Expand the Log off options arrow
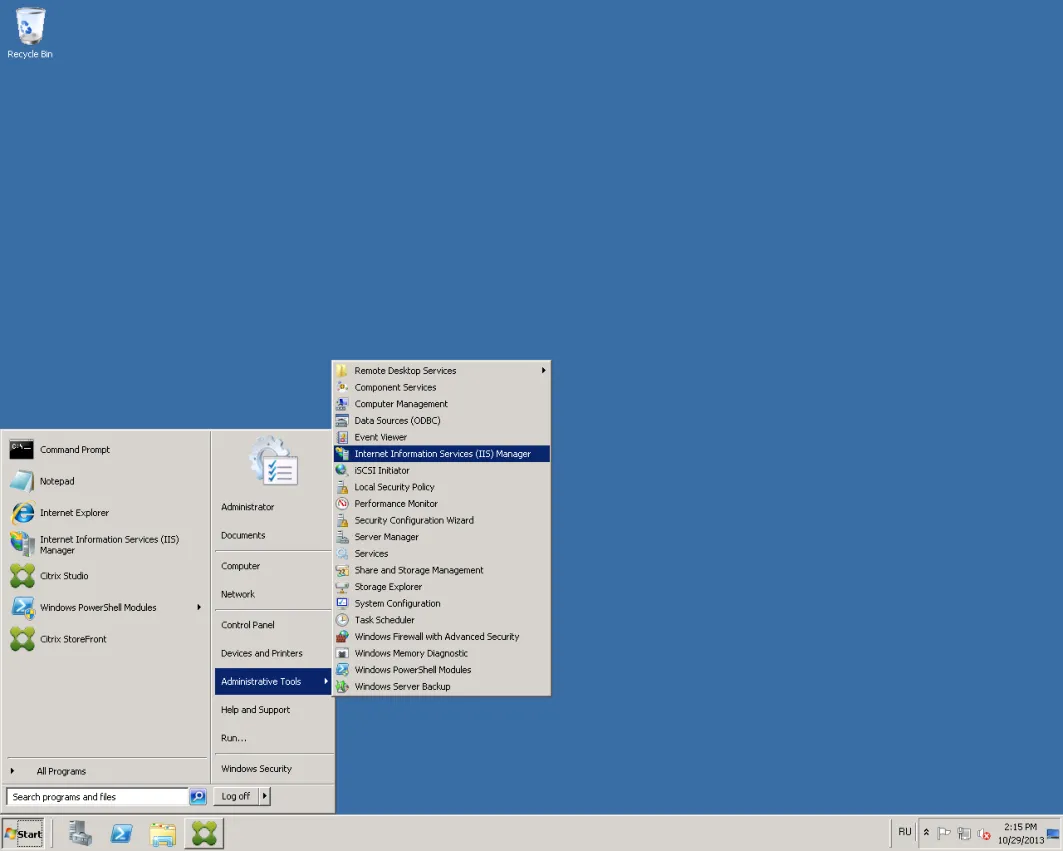Screen dimensions: 1063x851 (x=265, y=796)
